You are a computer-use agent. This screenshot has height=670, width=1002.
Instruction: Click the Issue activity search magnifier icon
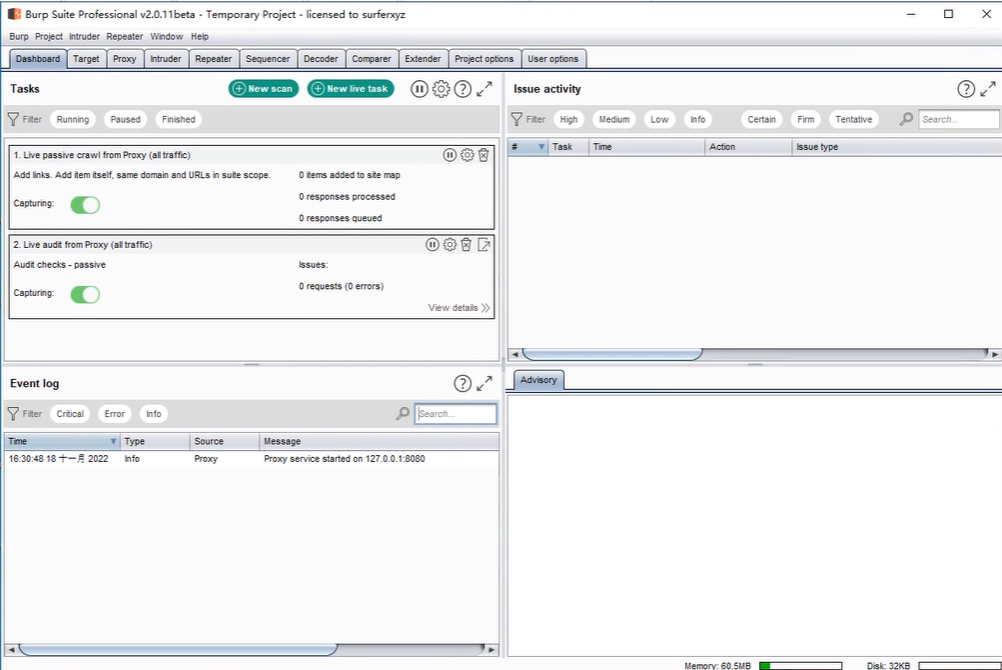pos(906,119)
